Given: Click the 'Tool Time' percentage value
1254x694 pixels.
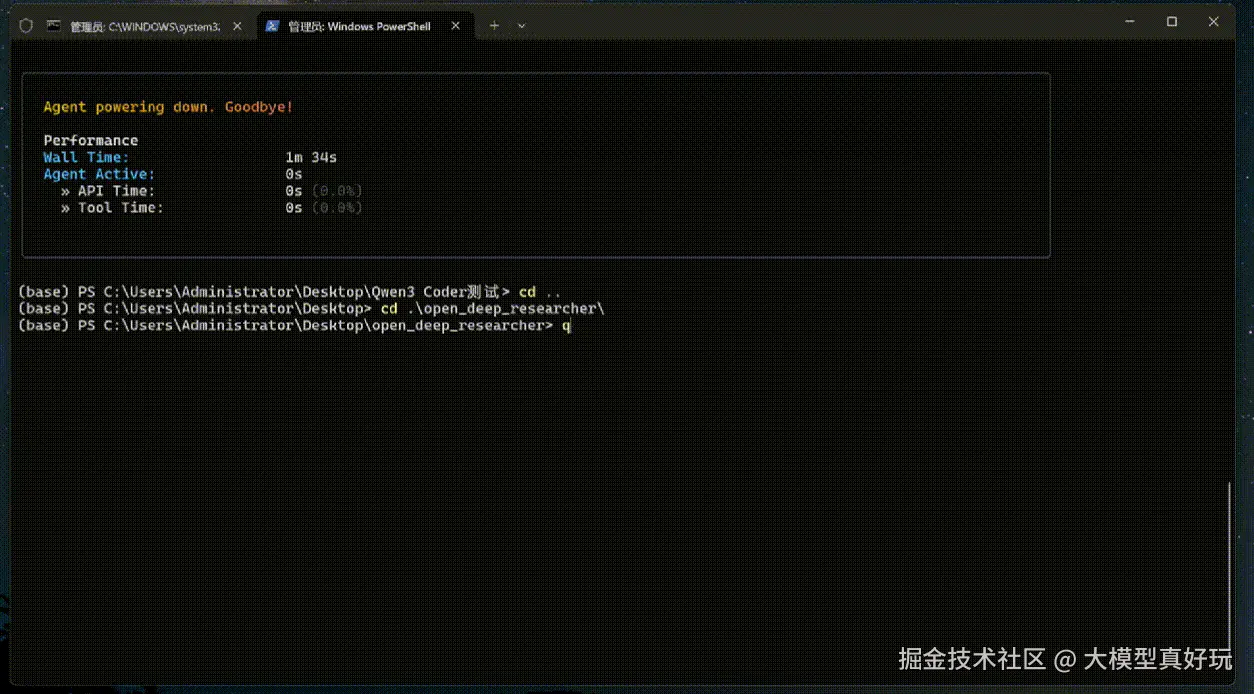Looking at the screenshot, I should click(340, 208).
